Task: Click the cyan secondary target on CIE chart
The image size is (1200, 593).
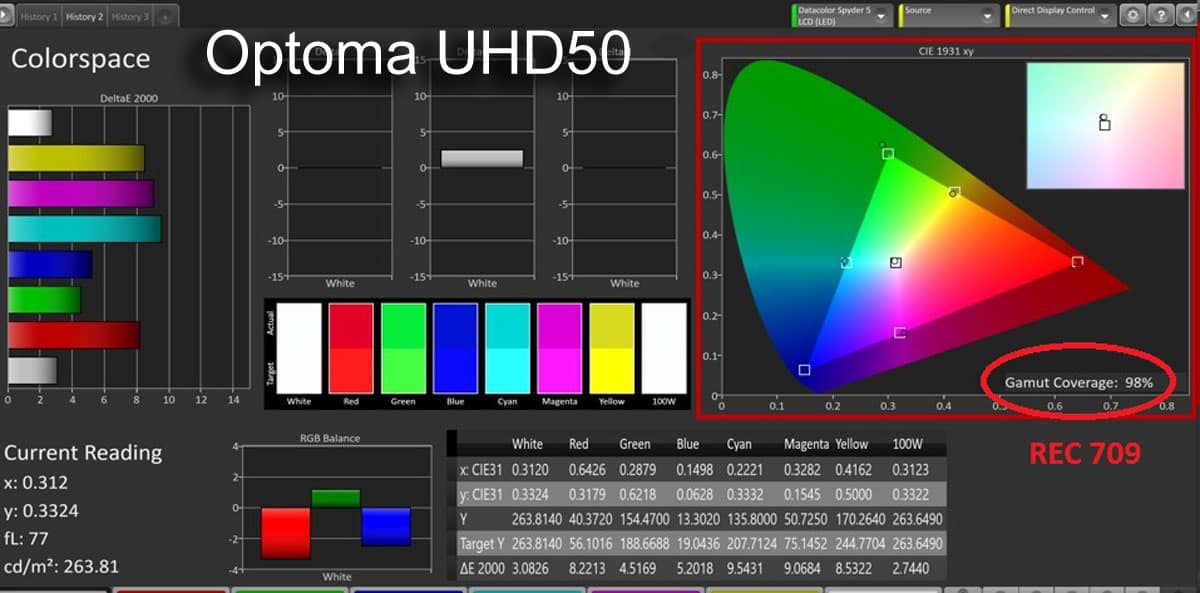Action: pyautogui.click(x=847, y=262)
